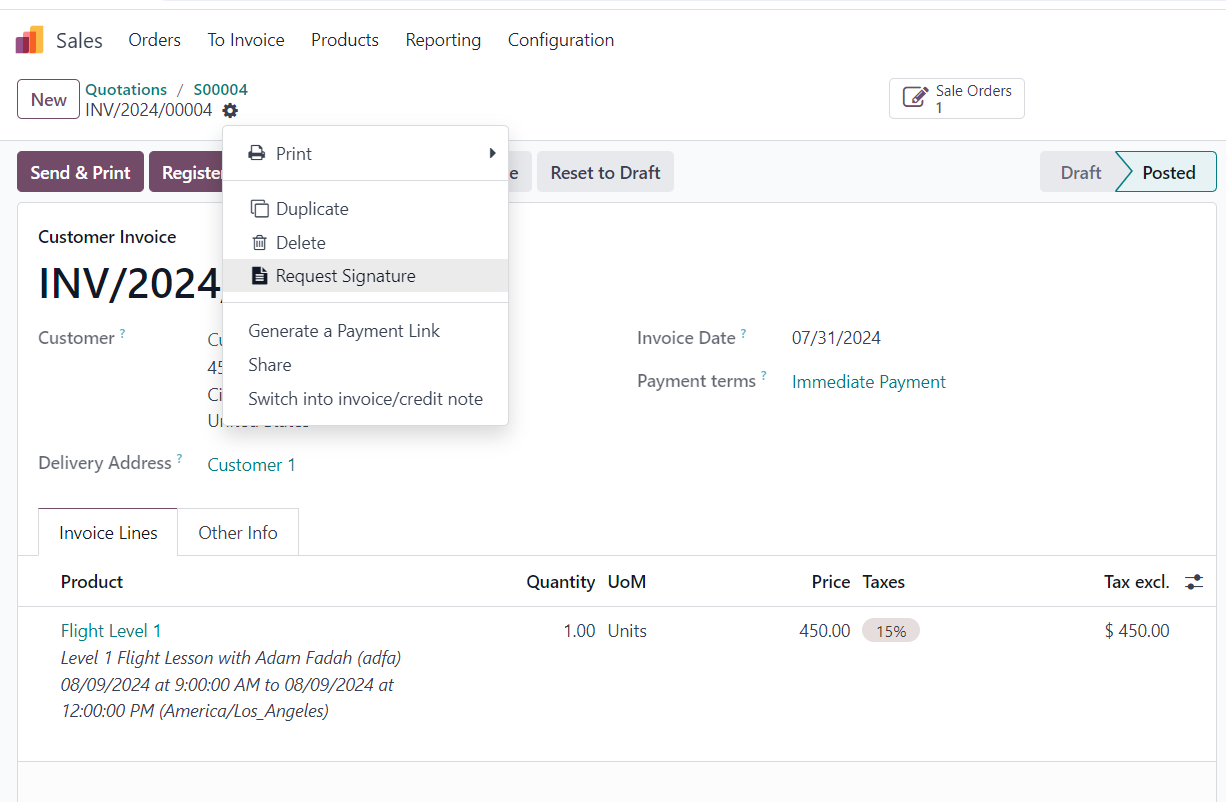
Task: Open the To Invoice menu
Action: tap(246, 40)
